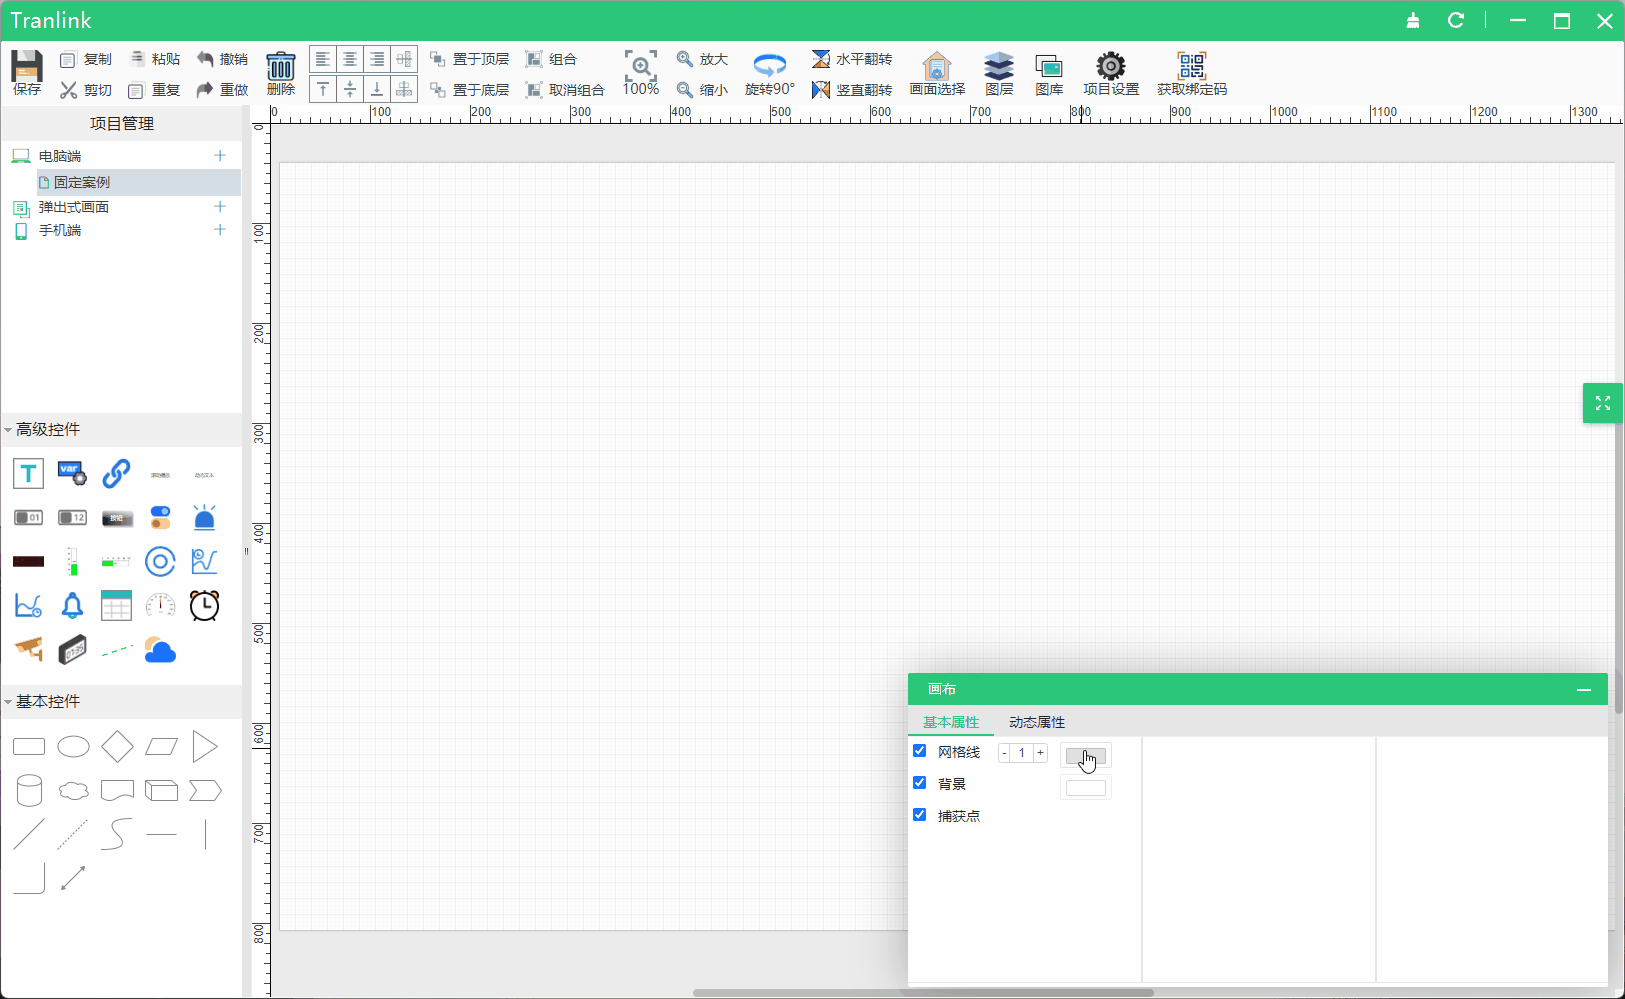Minimize the 画布 properties panel
Image resolution: width=1625 pixels, height=999 pixels.
(x=1584, y=690)
